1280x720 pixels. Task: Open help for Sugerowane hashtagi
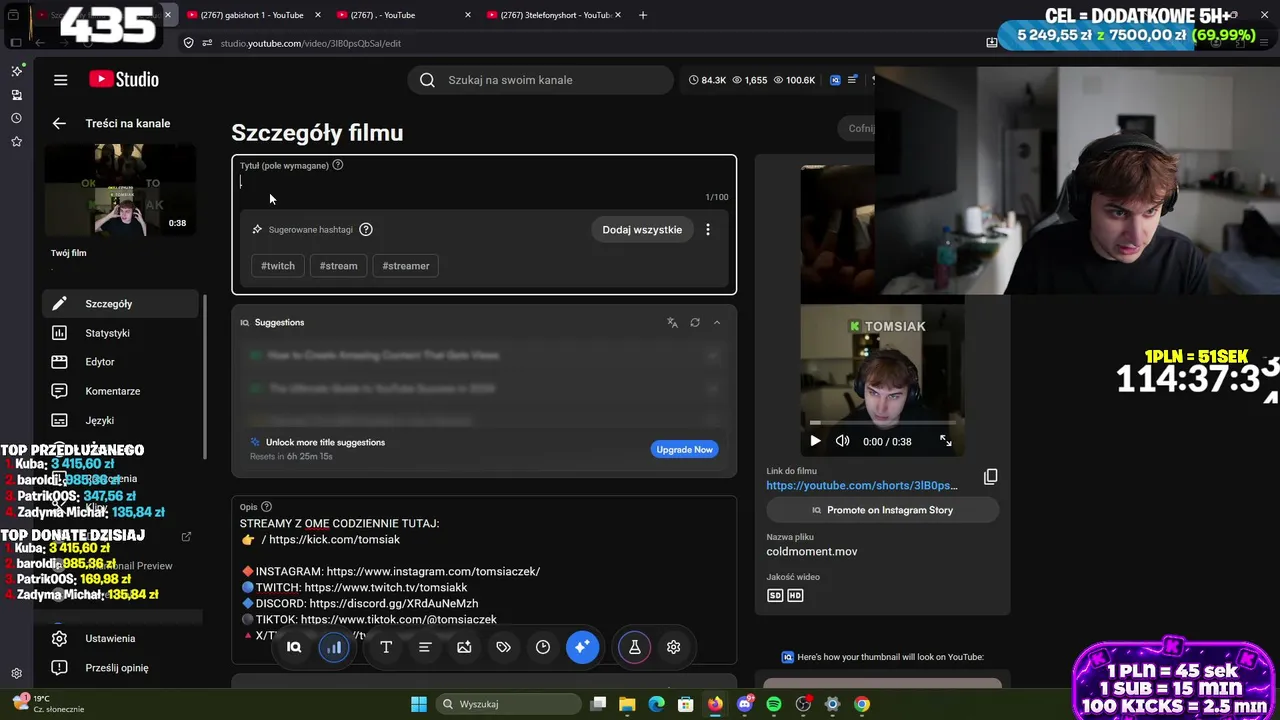(x=366, y=230)
